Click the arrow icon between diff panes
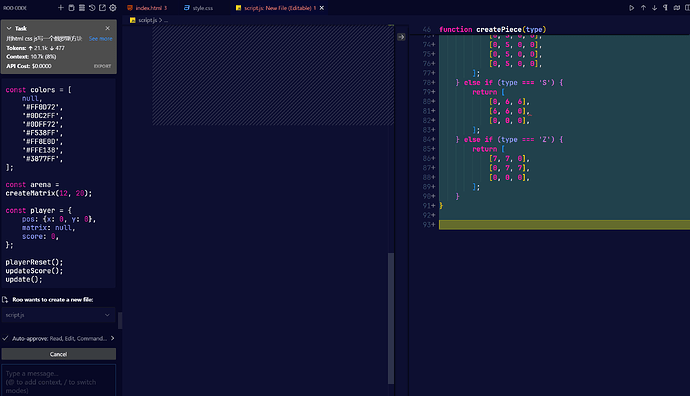Screen dimensions: 690x396 point(401,37)
